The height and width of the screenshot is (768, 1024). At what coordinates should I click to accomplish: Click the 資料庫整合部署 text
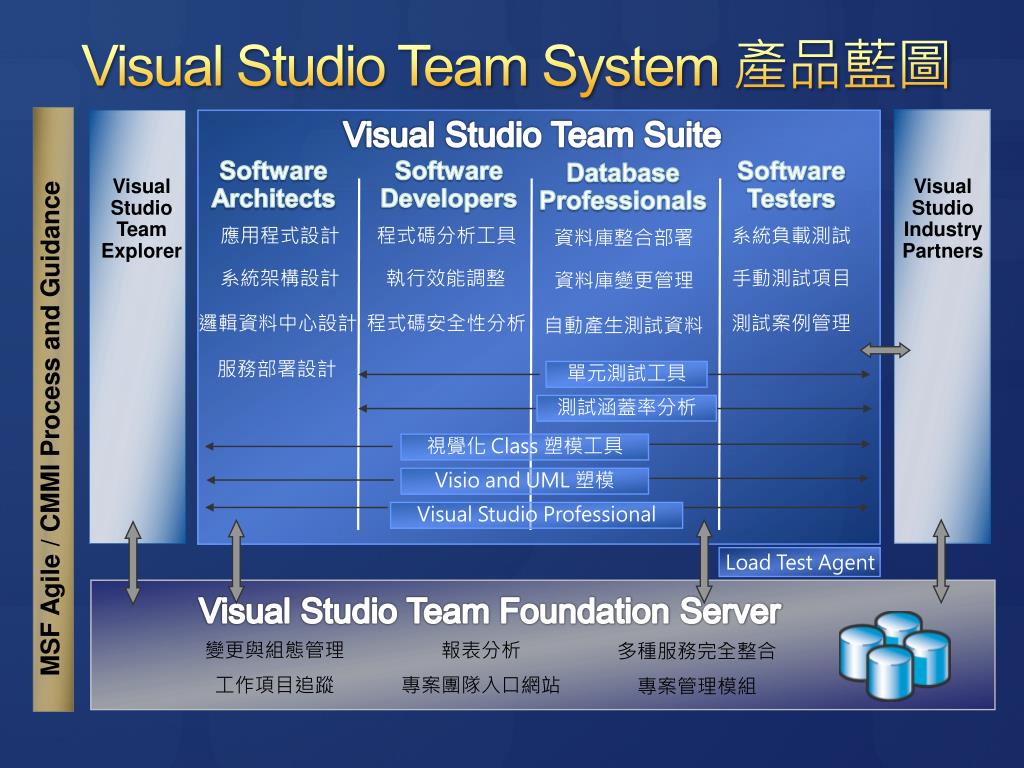pyautogui.click(x=623, y=238)
